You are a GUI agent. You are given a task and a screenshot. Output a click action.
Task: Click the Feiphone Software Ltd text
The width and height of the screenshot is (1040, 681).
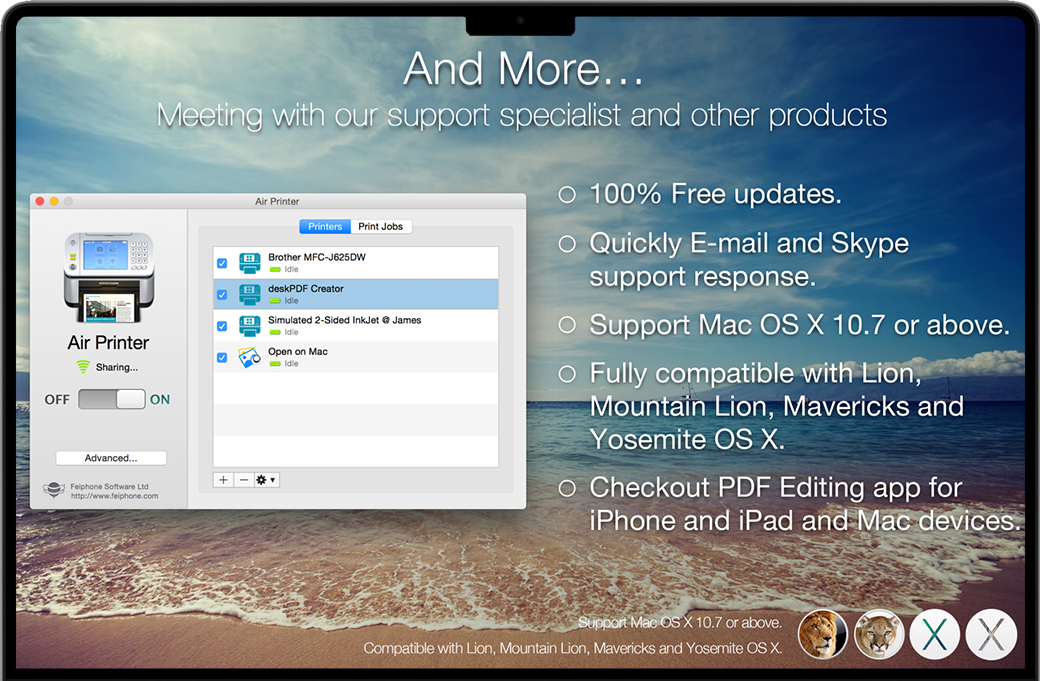pyautogui.click(x=109, y=486)
